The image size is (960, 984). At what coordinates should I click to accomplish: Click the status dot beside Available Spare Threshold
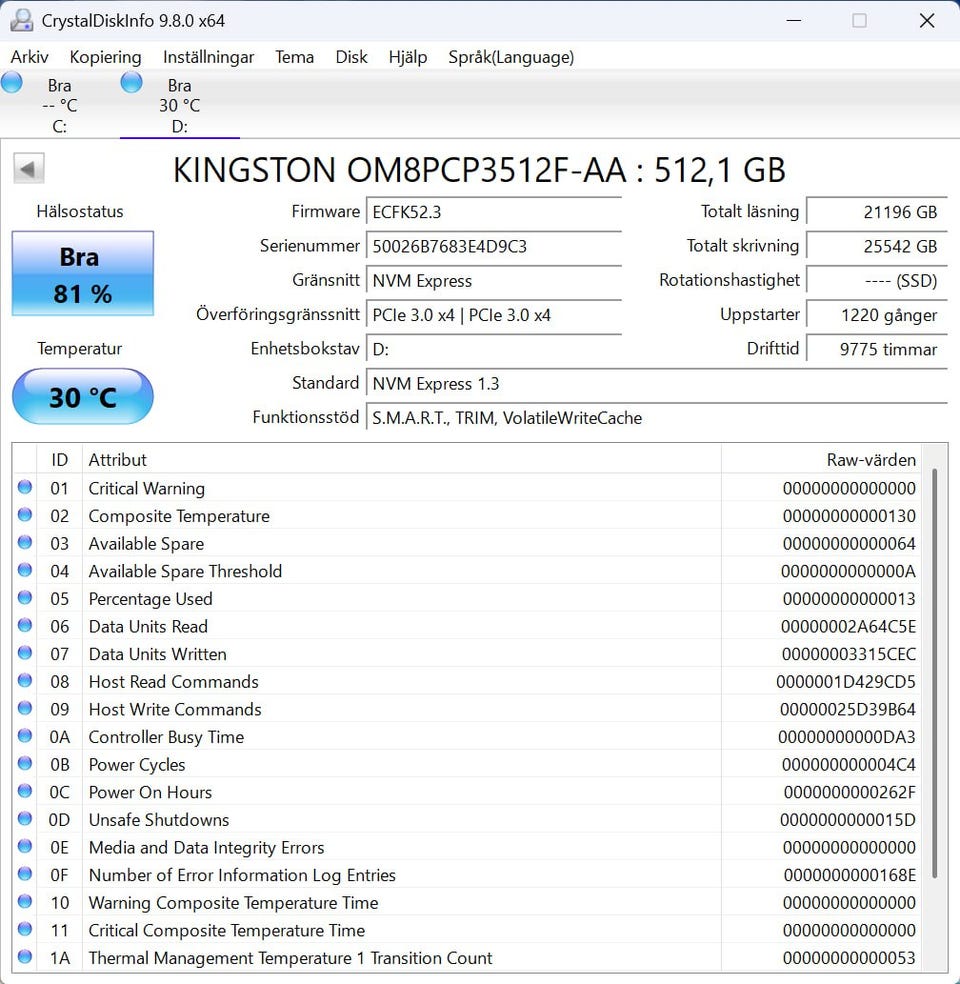coord(25,570)
